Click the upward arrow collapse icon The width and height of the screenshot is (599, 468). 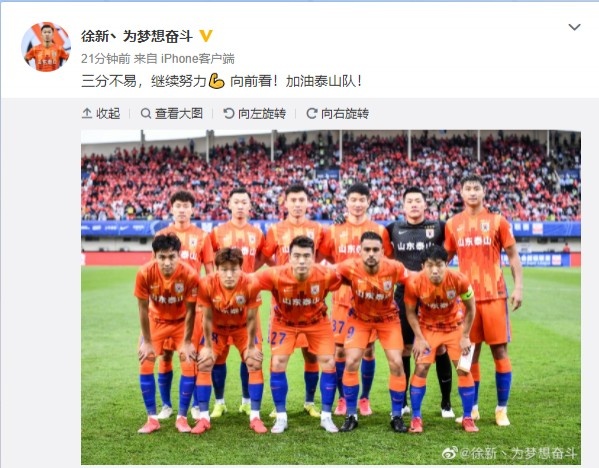tap(87, 113)
